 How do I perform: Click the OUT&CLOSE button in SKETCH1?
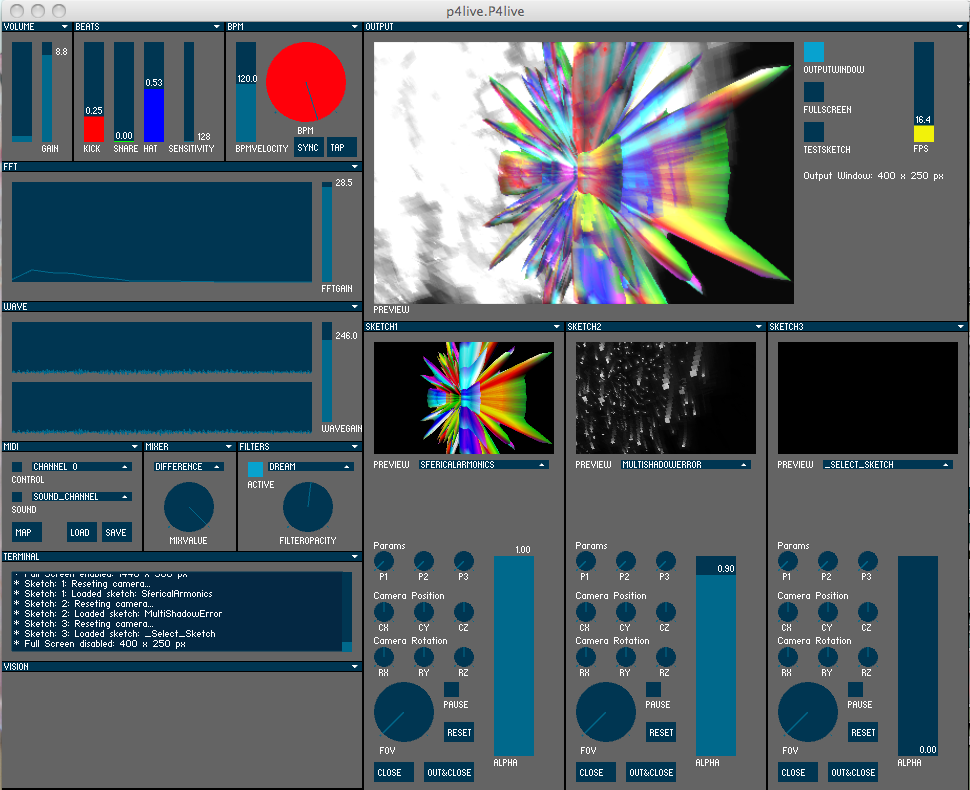pos(449,772)
